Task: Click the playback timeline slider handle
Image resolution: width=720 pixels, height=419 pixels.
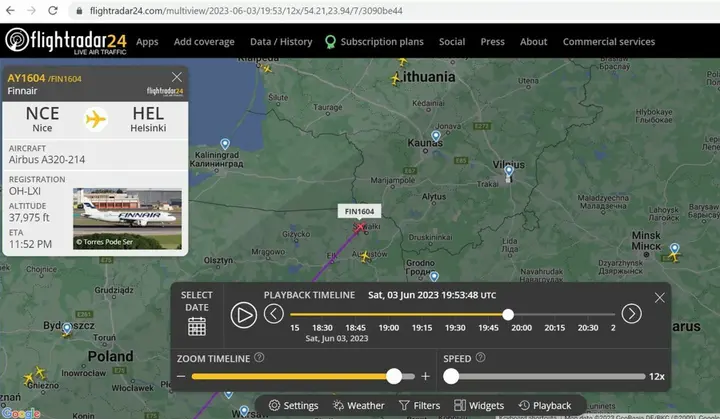Action: (508, 315)
